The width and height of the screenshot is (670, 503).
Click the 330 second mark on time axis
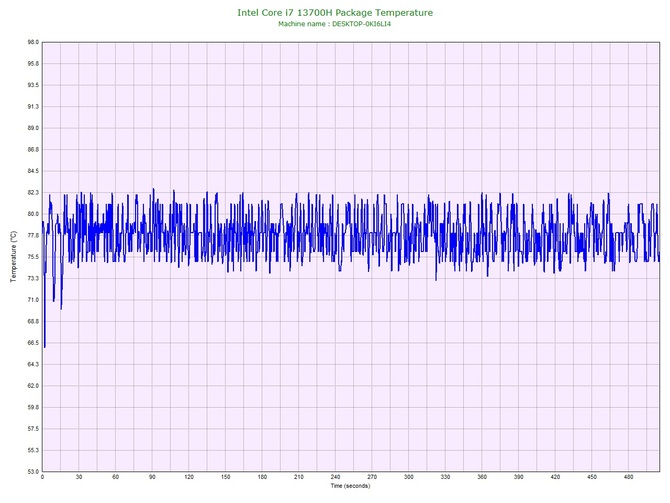point(445,477)
